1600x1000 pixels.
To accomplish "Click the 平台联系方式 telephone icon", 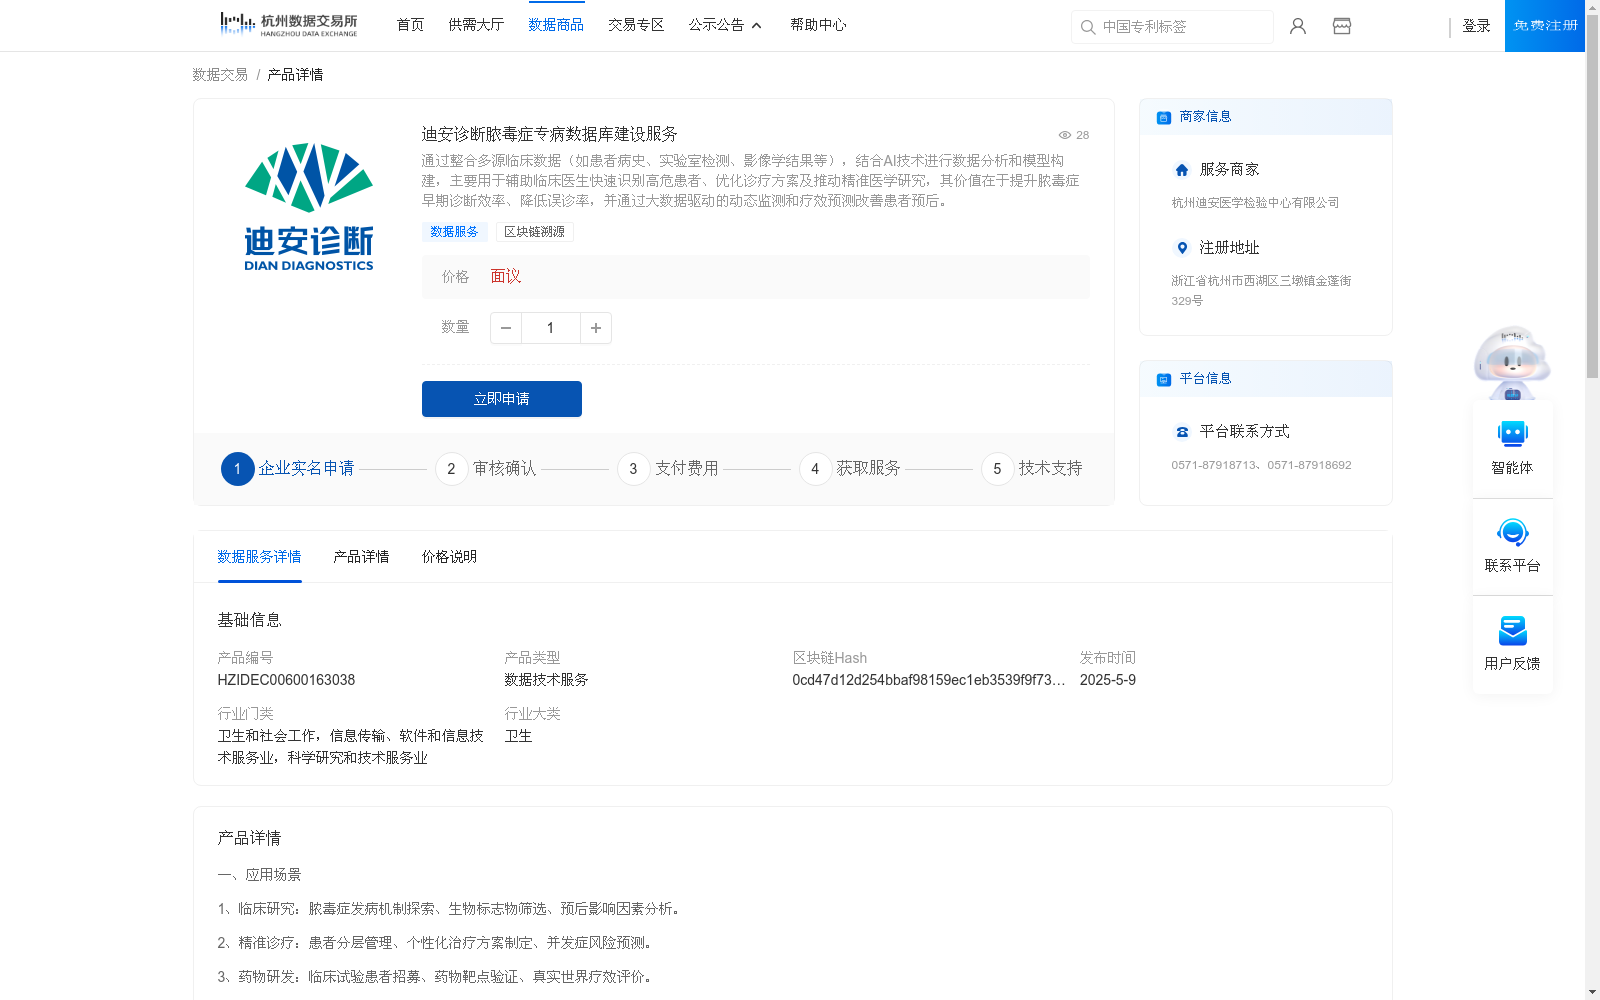I will pyautogui.click(x=1182, y=432).
